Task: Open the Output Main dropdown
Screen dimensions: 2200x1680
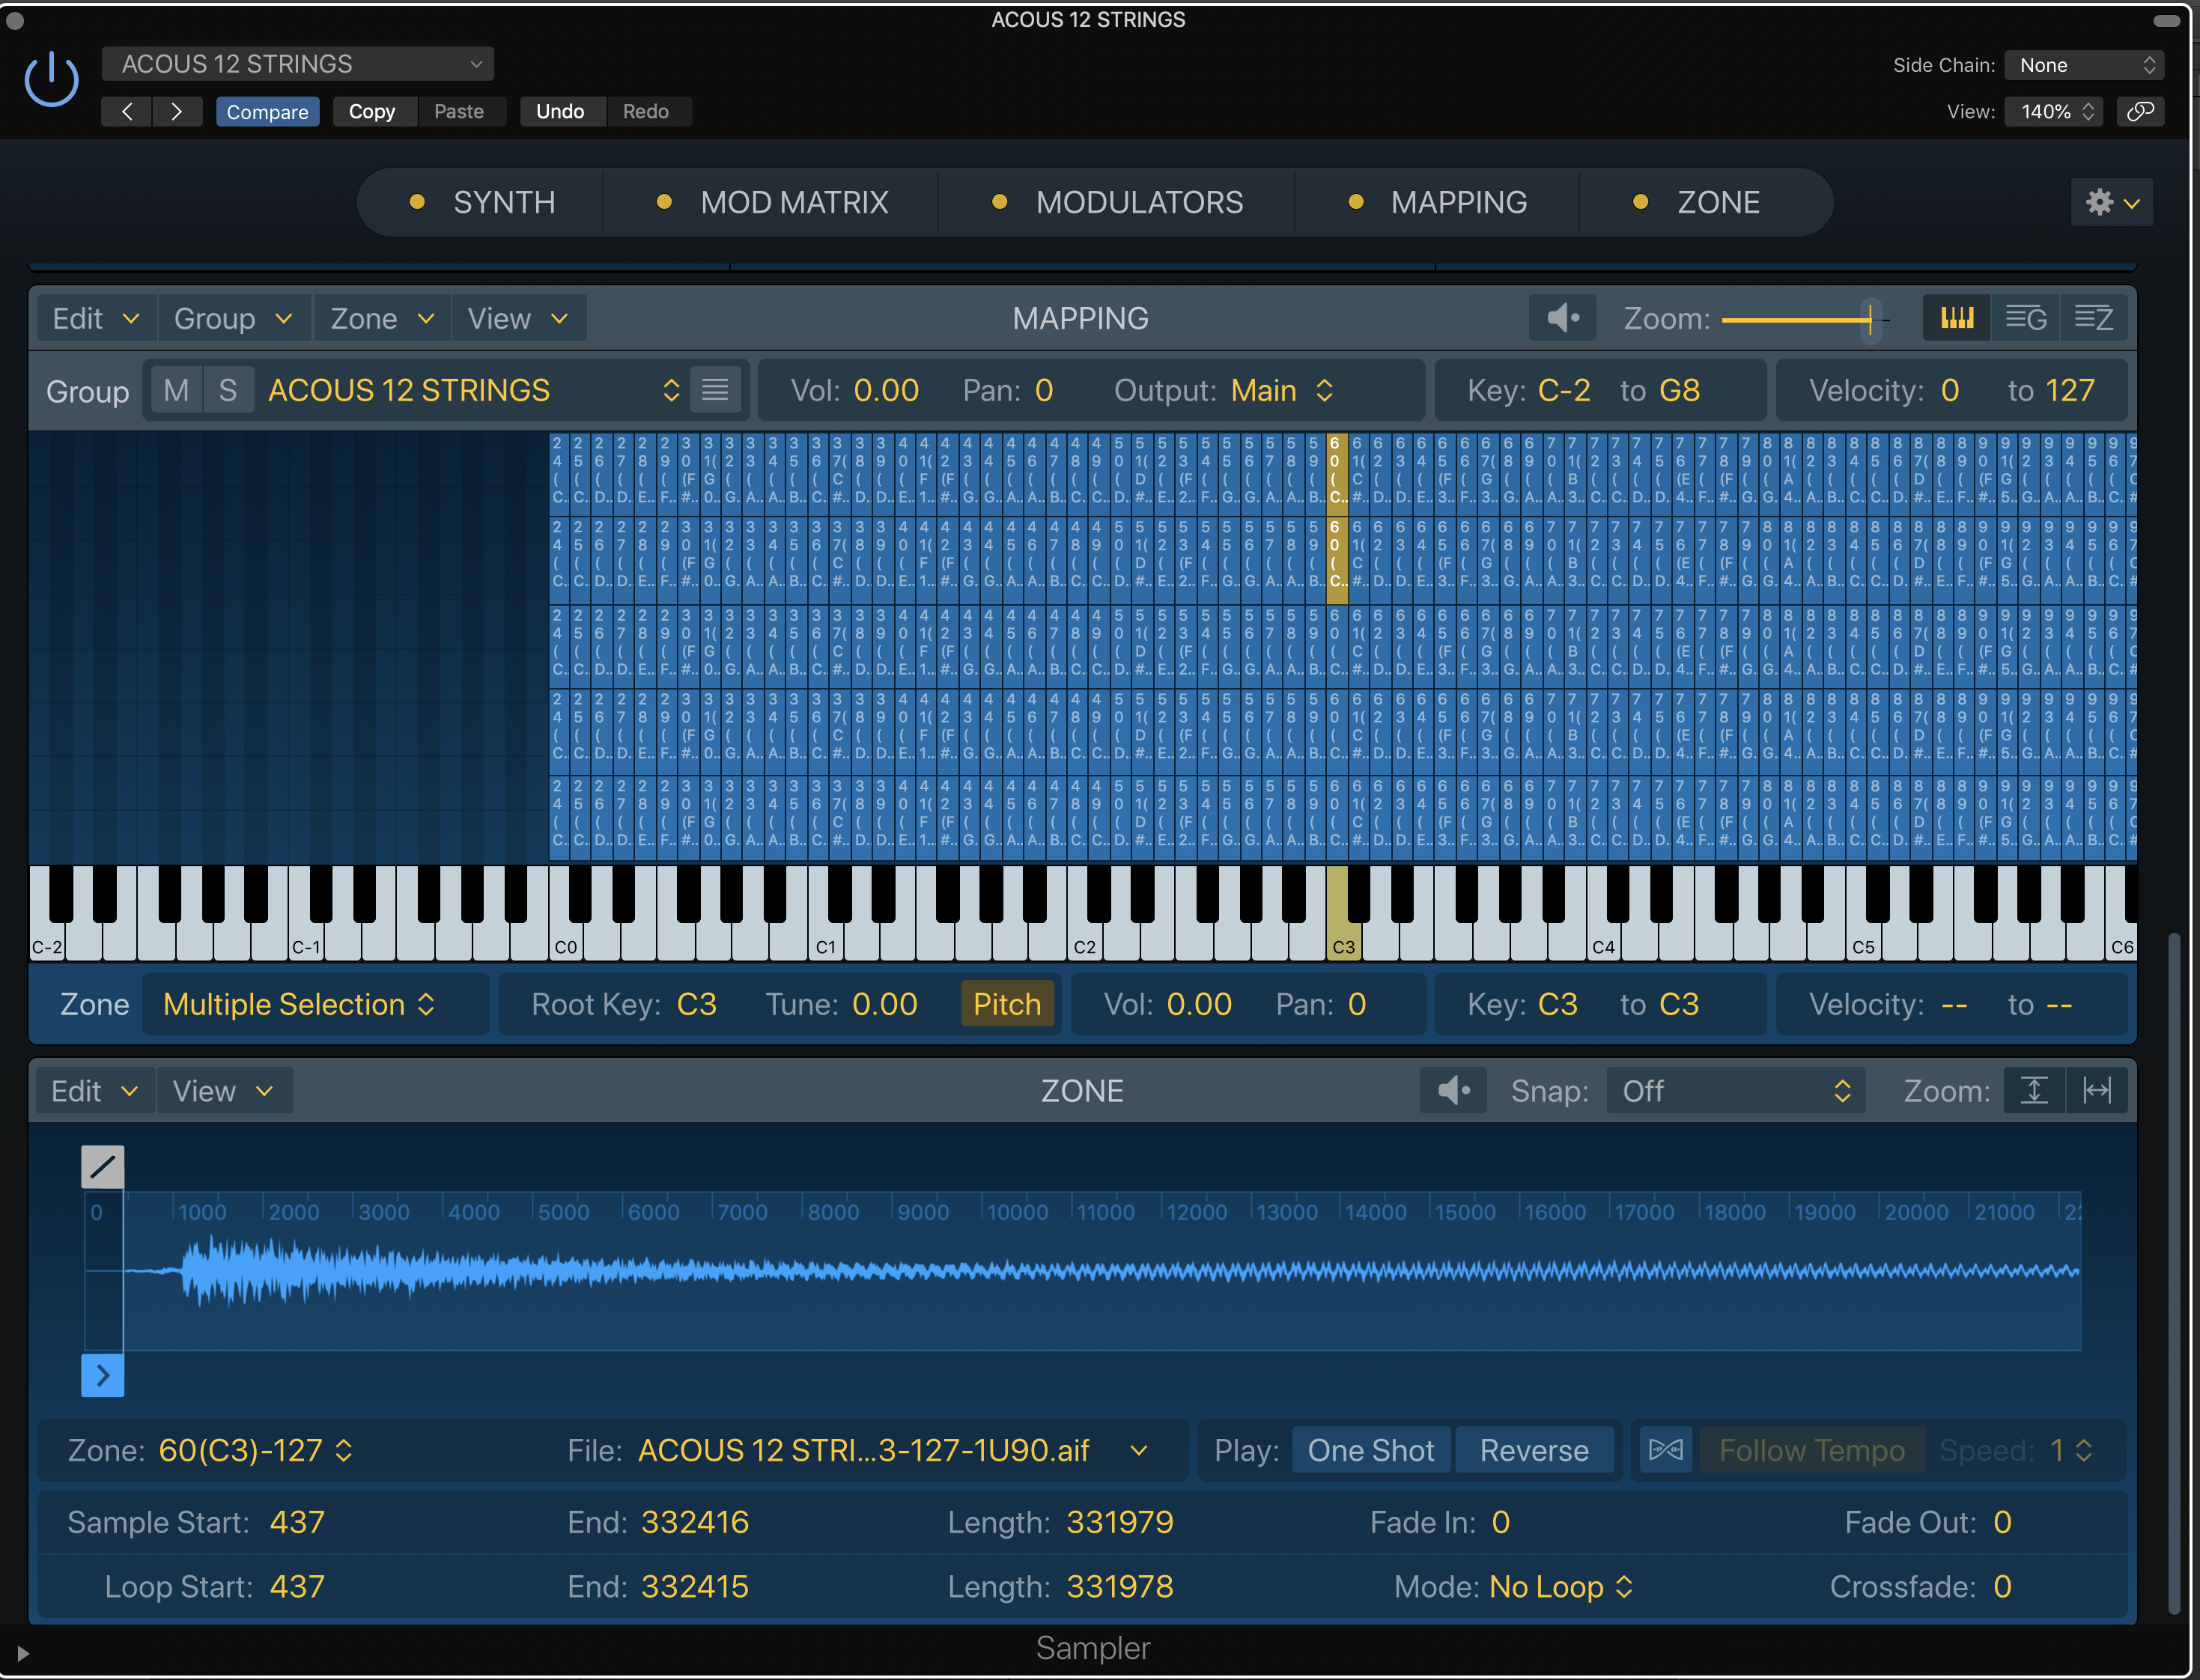Action: click(x=1282, y=390)
